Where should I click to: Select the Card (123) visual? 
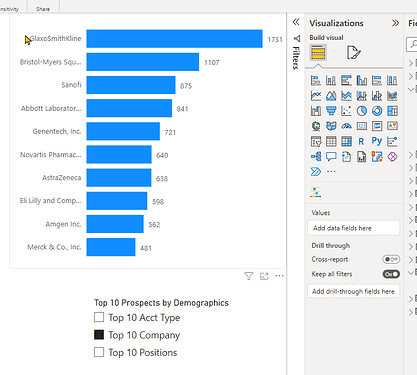tap(362, 126)
